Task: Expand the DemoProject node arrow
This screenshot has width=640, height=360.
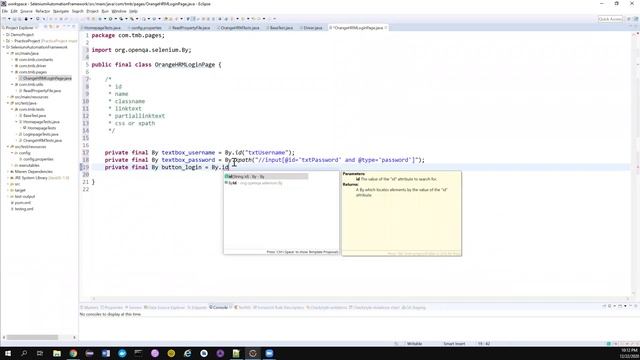Action: point(4,35)
